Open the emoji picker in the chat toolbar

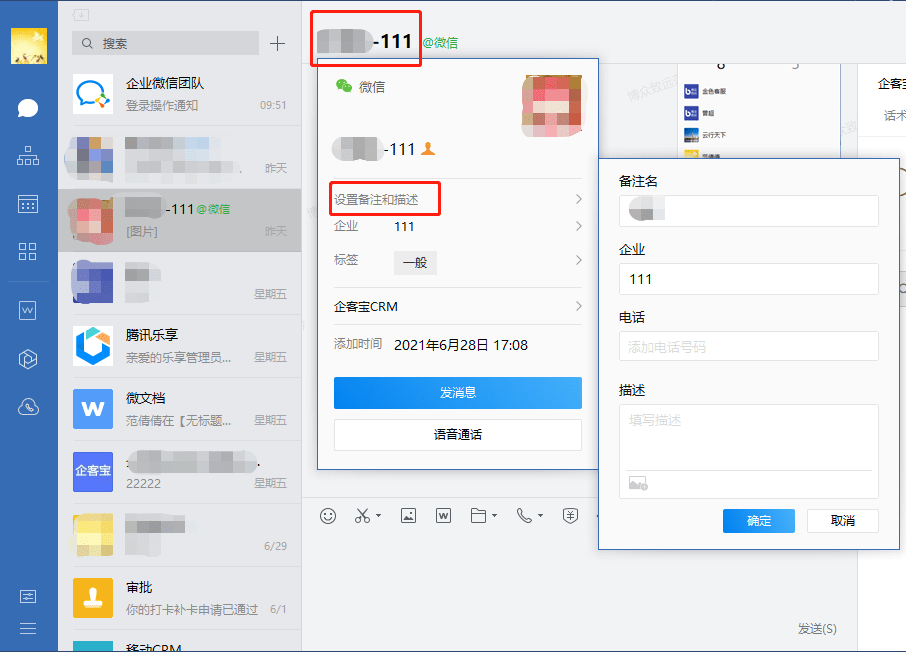329,515
